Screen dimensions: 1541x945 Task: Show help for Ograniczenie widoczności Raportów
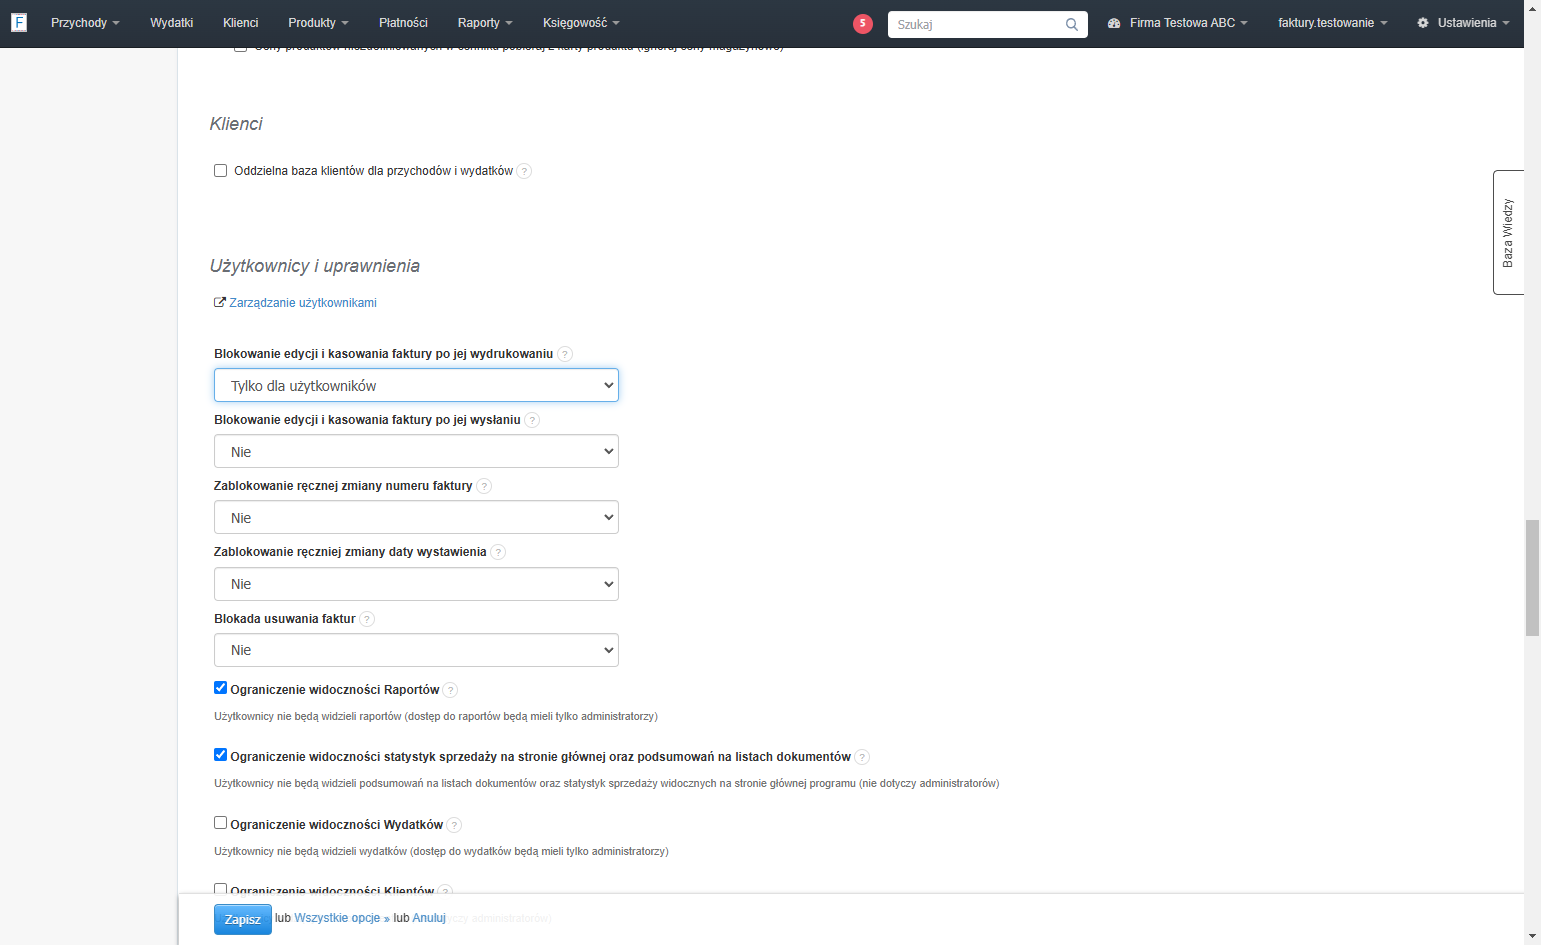point(450,690)
